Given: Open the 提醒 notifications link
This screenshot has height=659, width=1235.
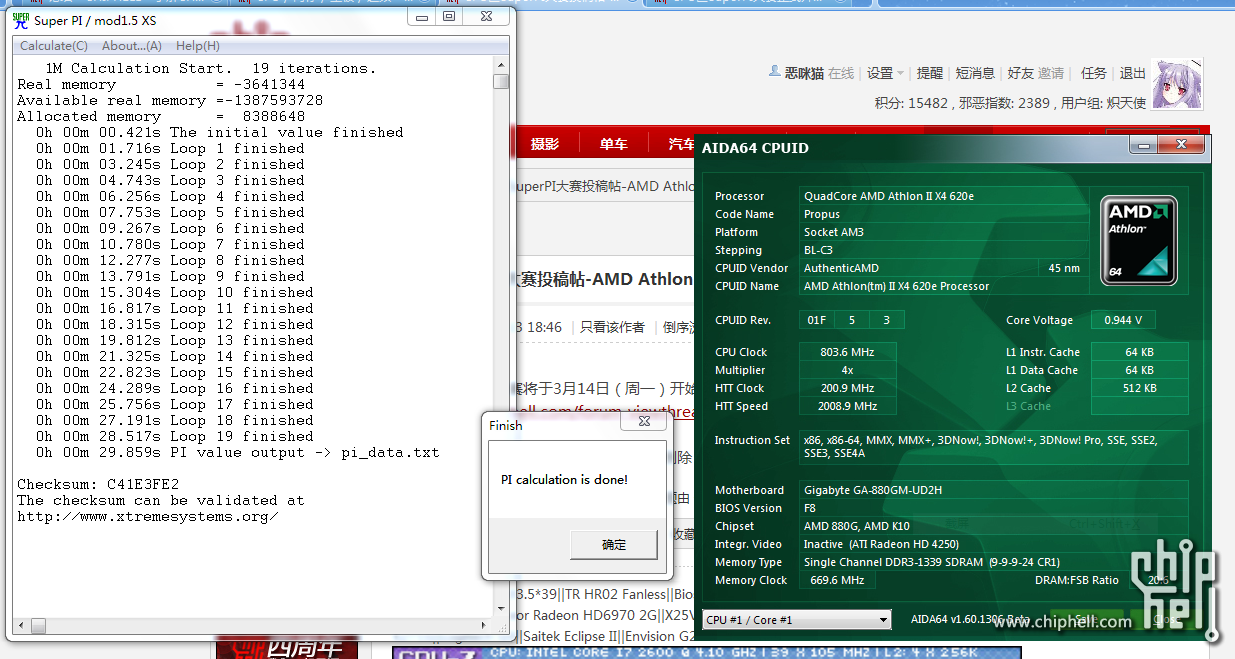Looking at the screenshot, I should click(930, 73).
